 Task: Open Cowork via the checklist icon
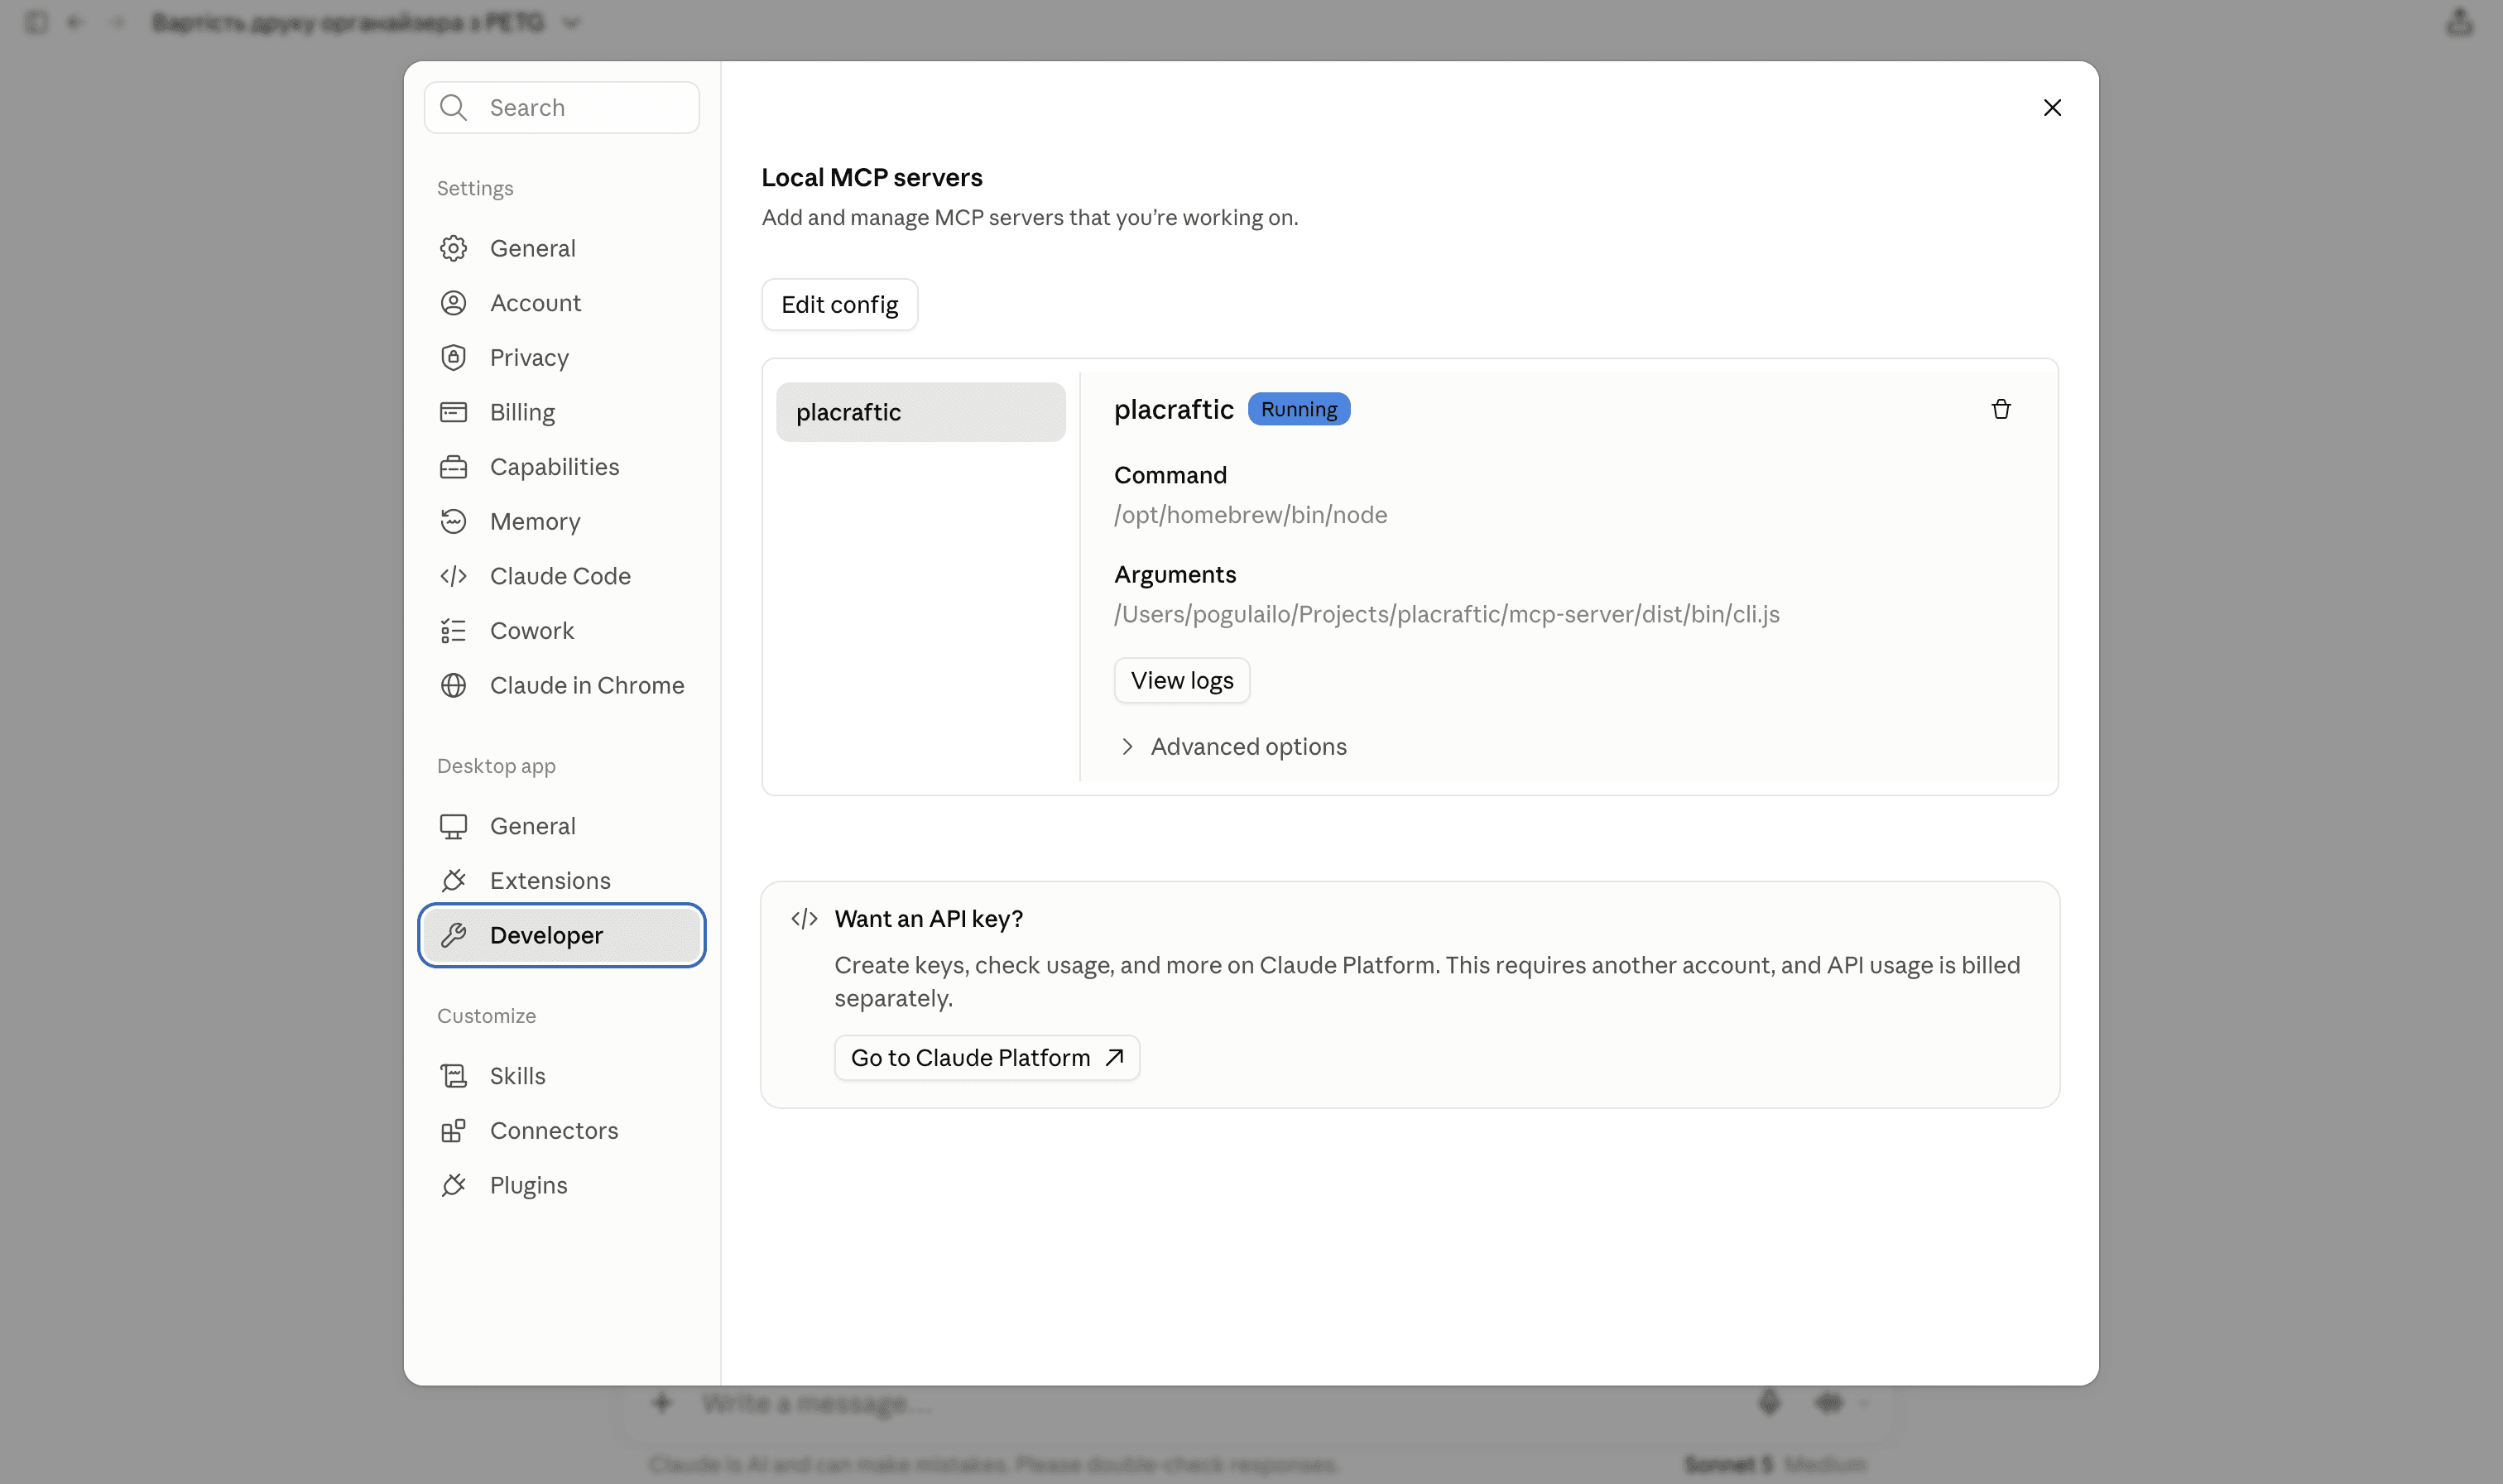(x=453, y=631)
